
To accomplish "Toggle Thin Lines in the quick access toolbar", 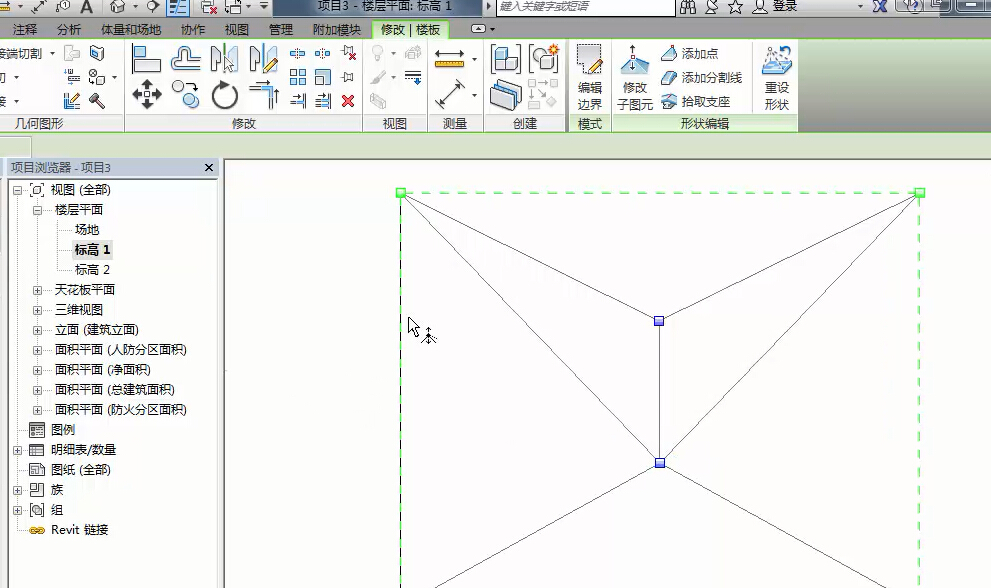I will tap(178, 7).
